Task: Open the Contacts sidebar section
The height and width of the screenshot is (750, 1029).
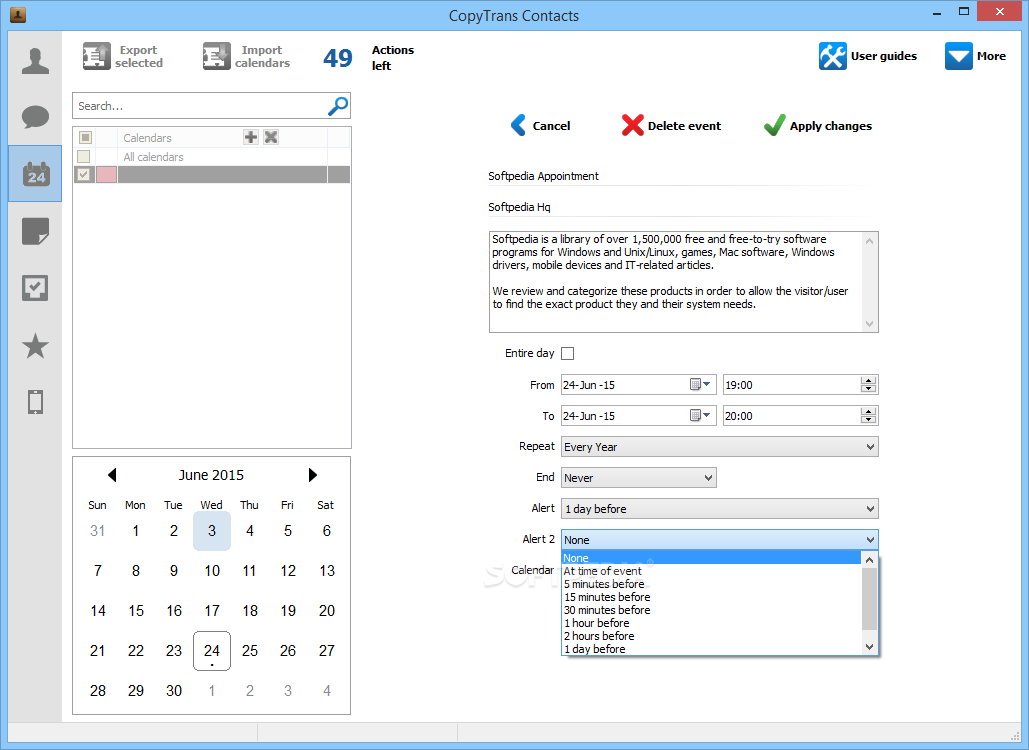Action: [35, 61]
